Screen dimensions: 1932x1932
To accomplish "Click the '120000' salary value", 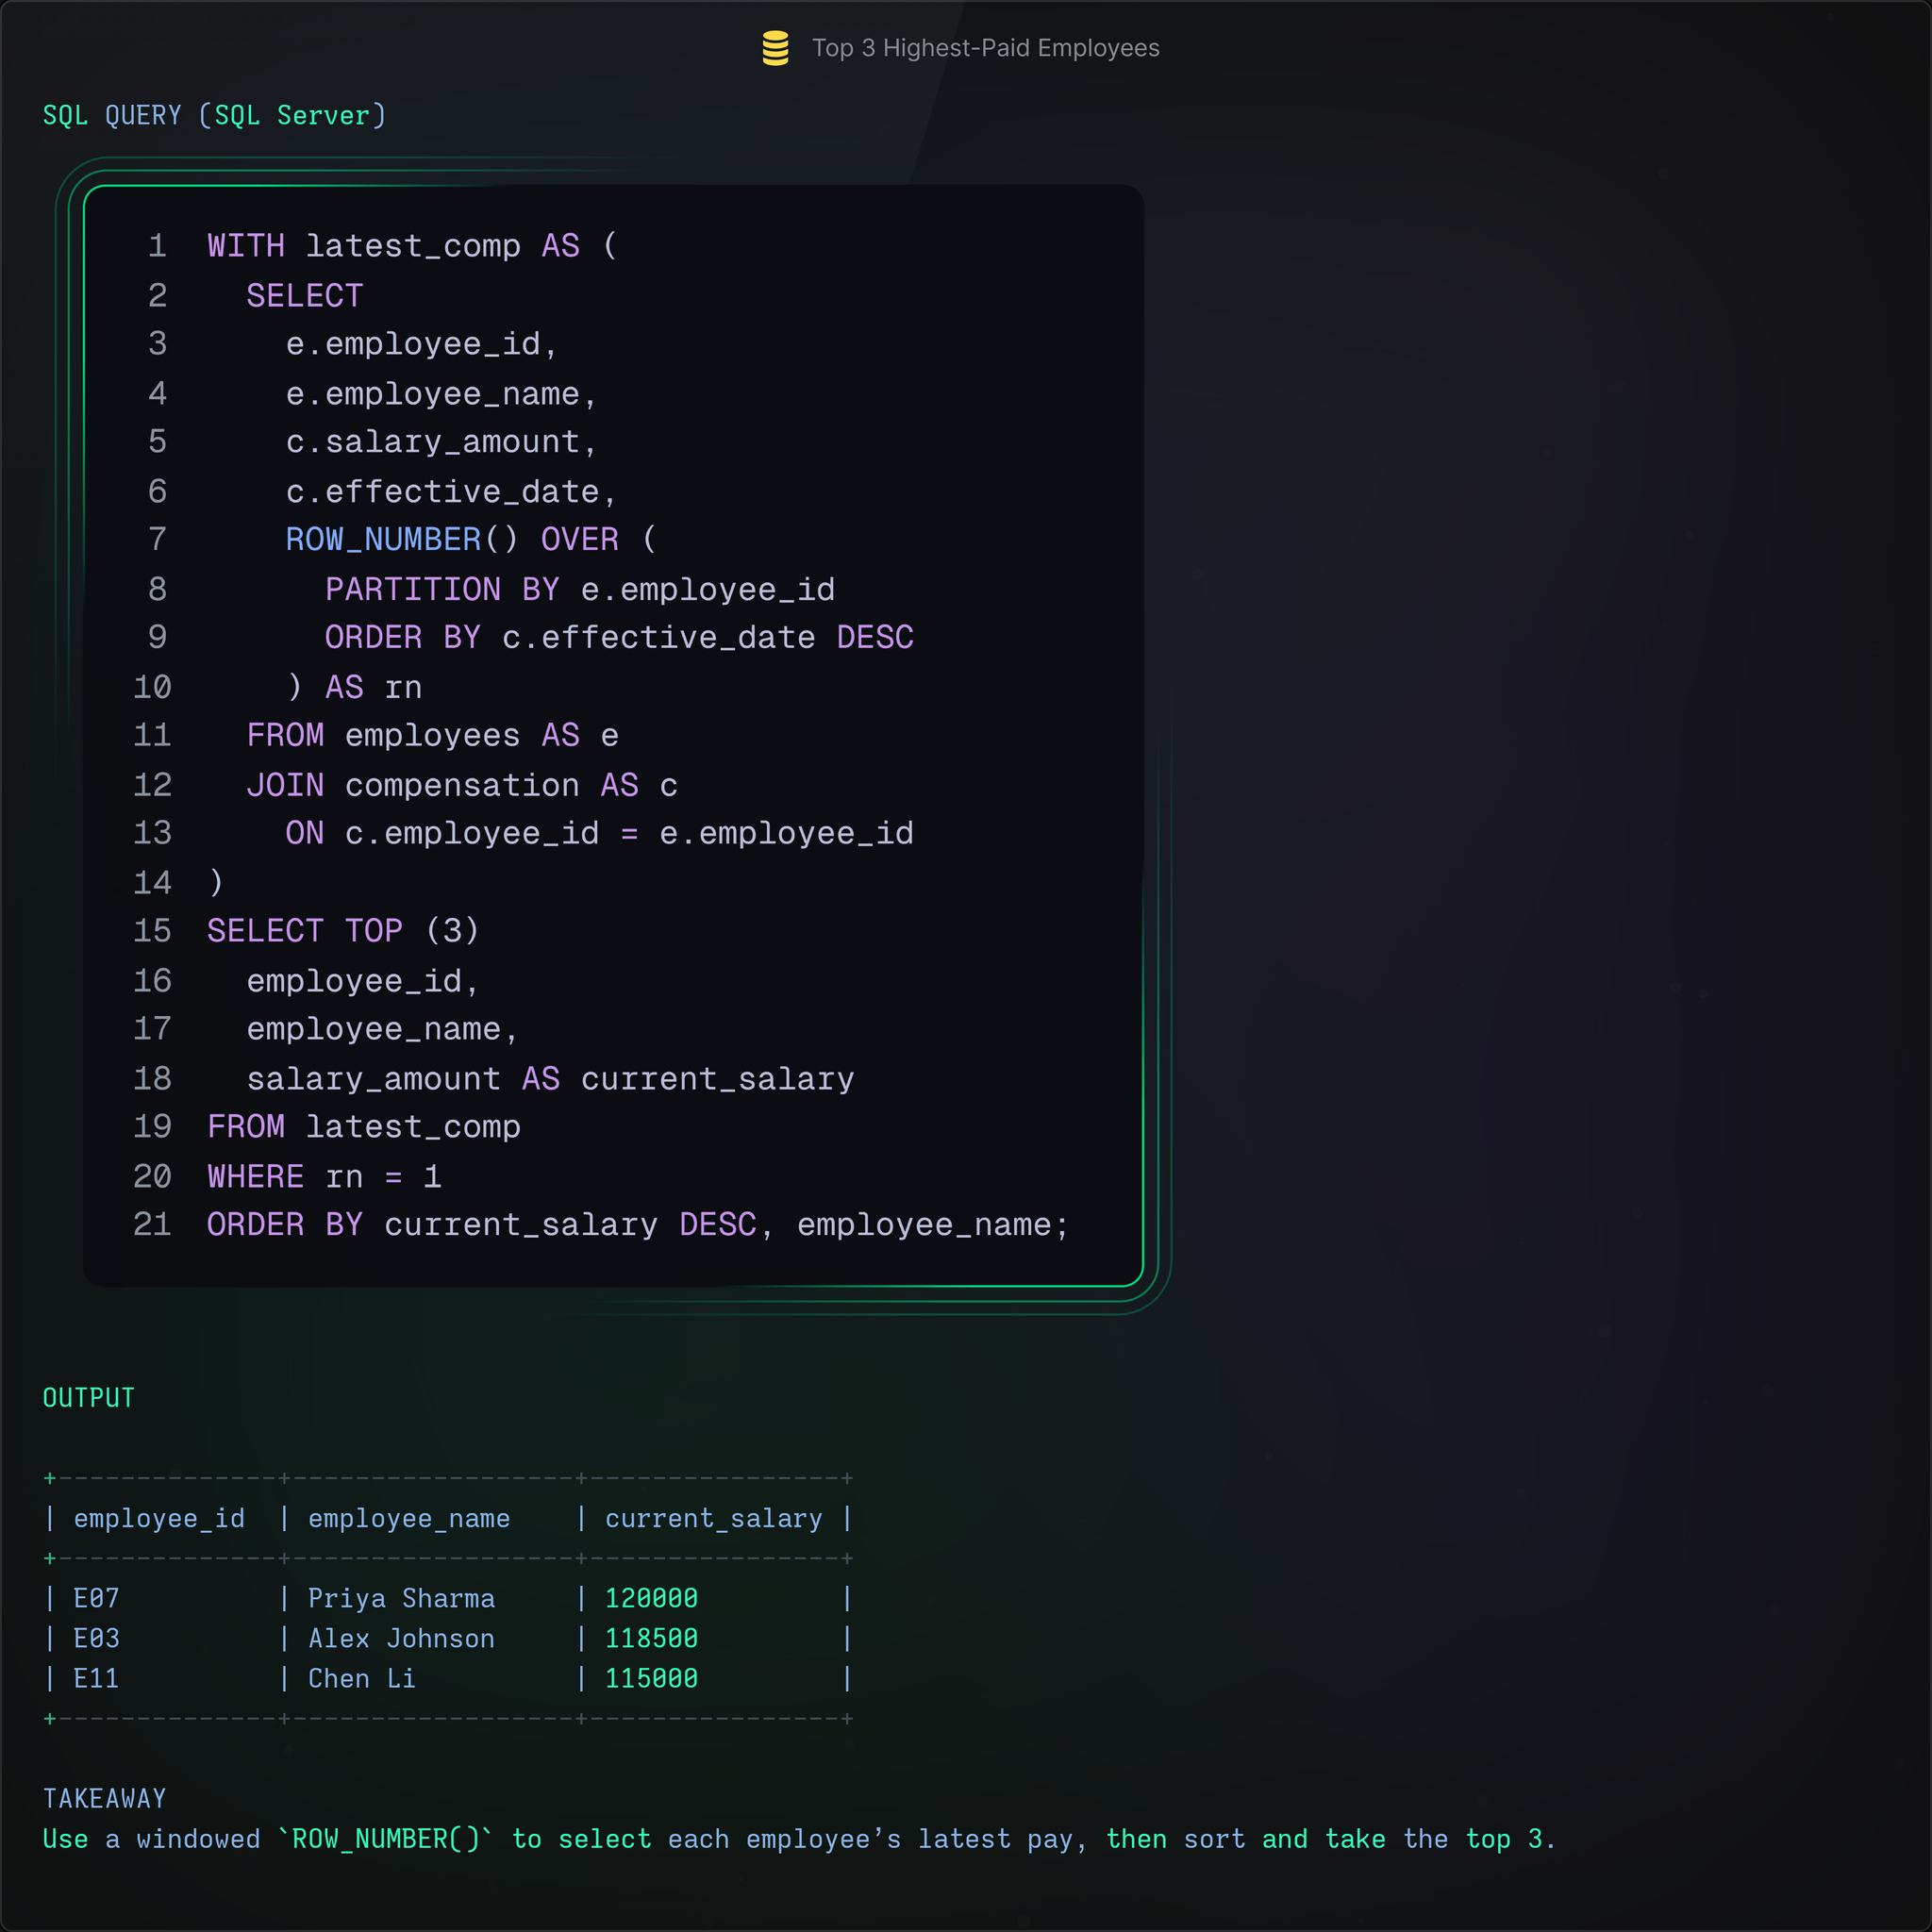I will [651, 1599].
